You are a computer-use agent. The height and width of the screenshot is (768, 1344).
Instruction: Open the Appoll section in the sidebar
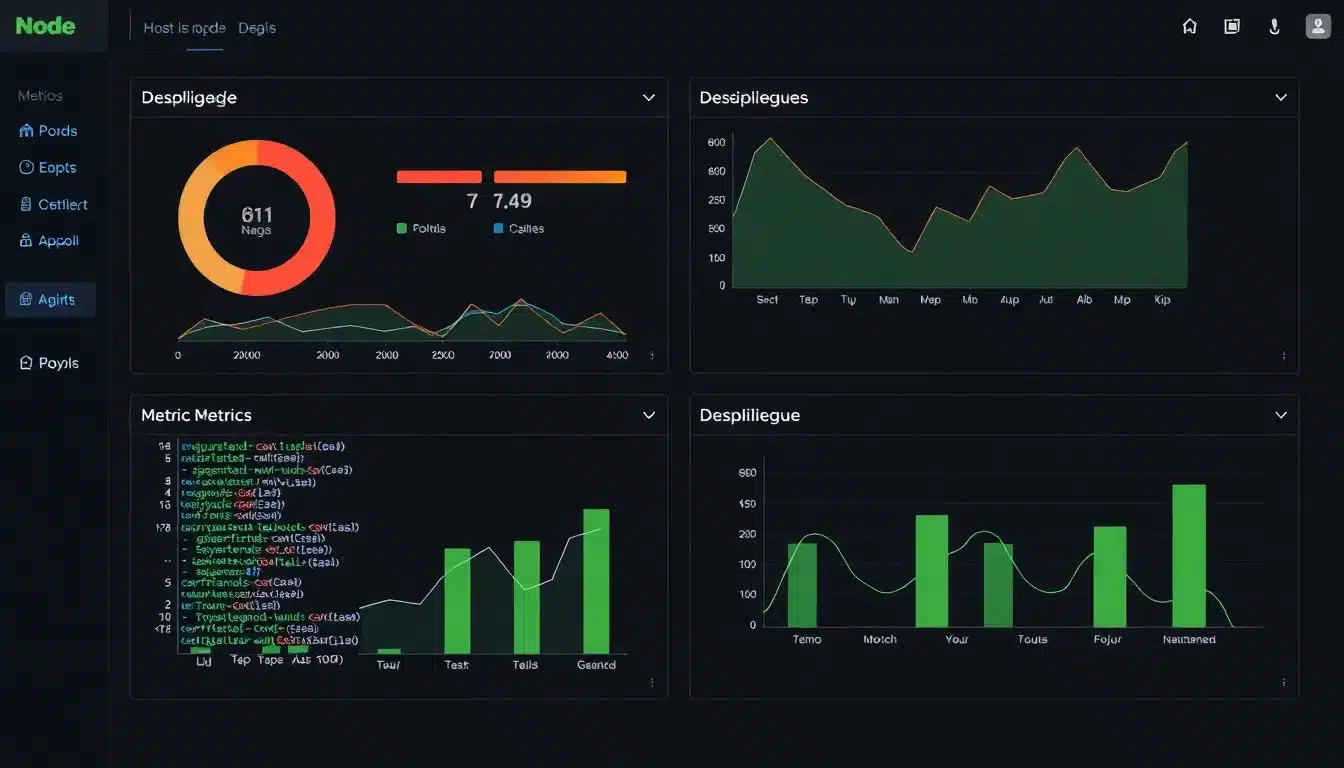click(50, 240)
